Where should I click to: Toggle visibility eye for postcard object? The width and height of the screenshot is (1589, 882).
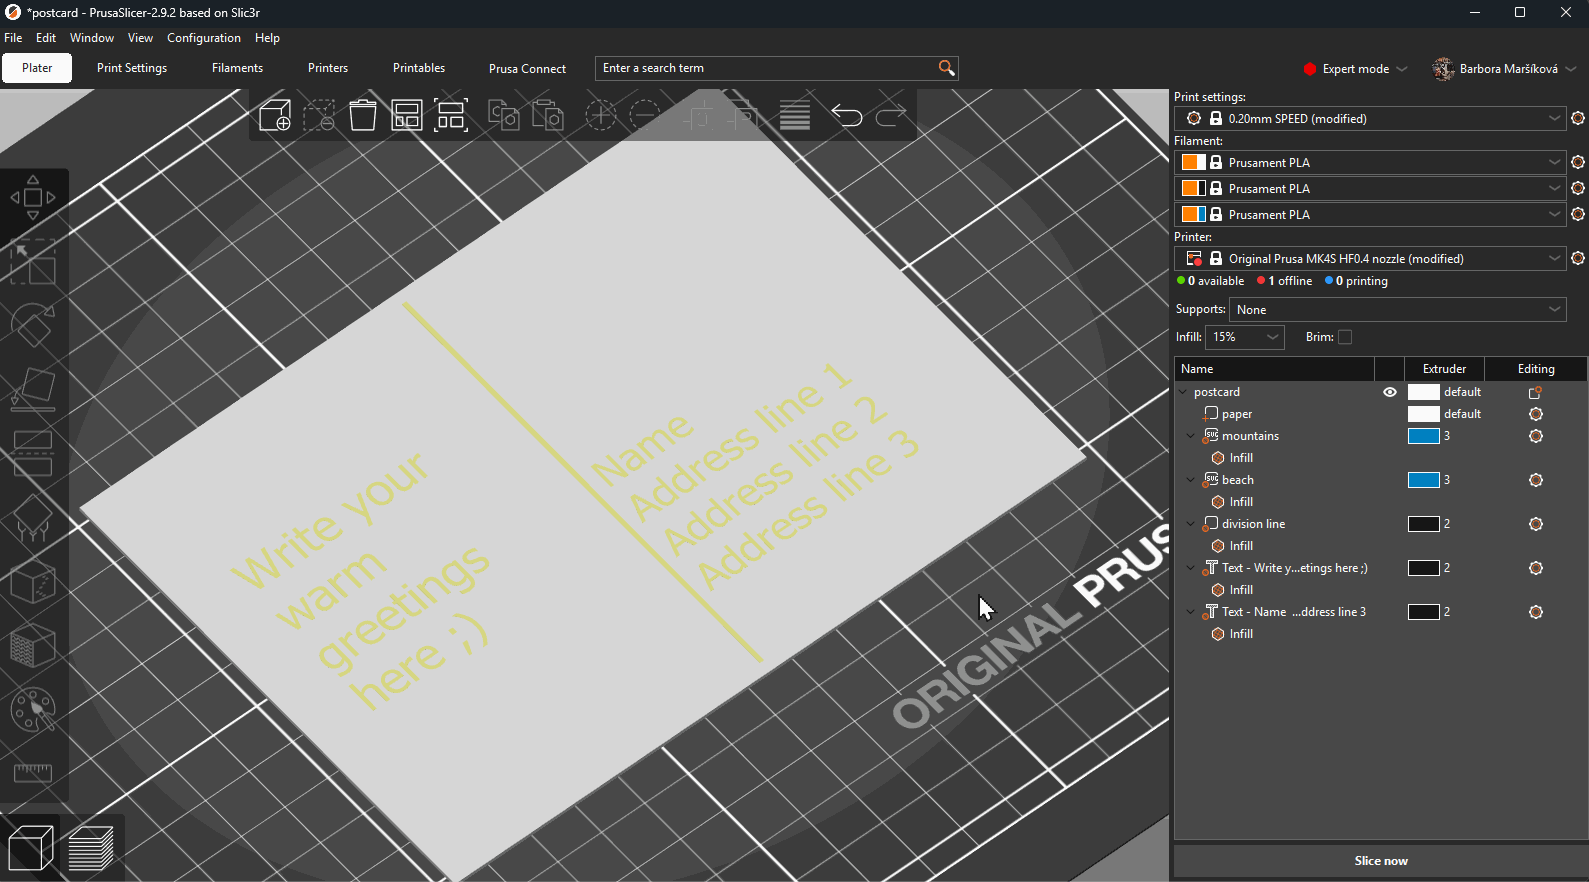[x=1390, y=392]
